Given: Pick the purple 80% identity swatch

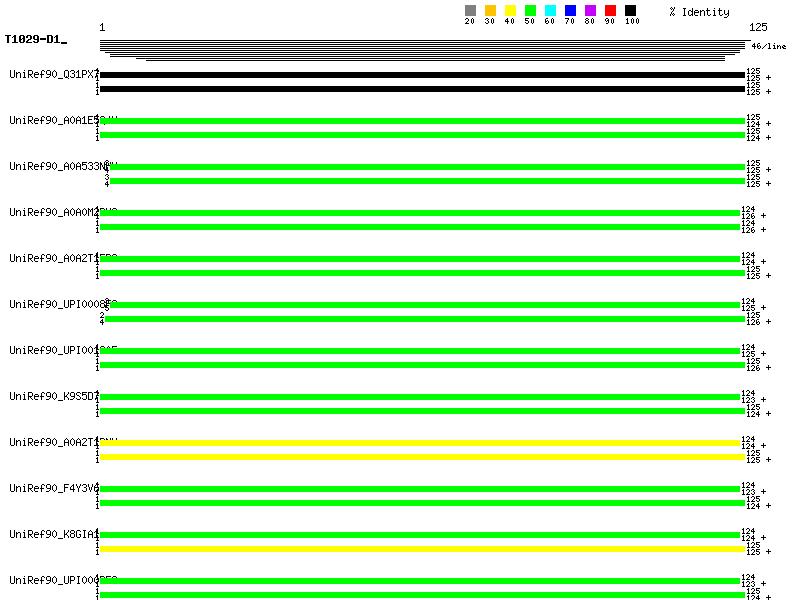Looking at the screenshot, I should coord(590,11).
